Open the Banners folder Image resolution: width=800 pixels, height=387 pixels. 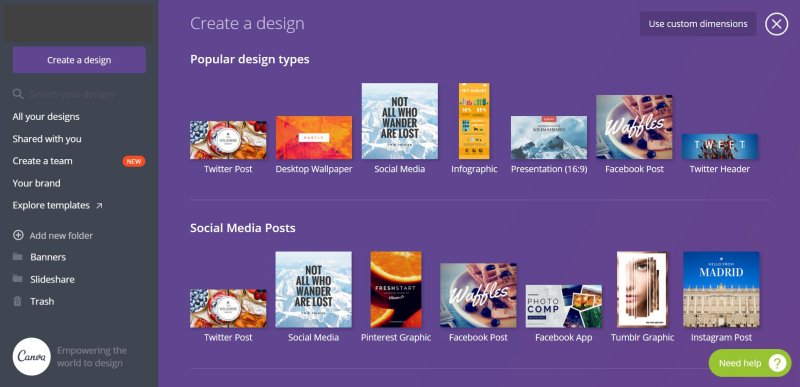click(48, 257)
